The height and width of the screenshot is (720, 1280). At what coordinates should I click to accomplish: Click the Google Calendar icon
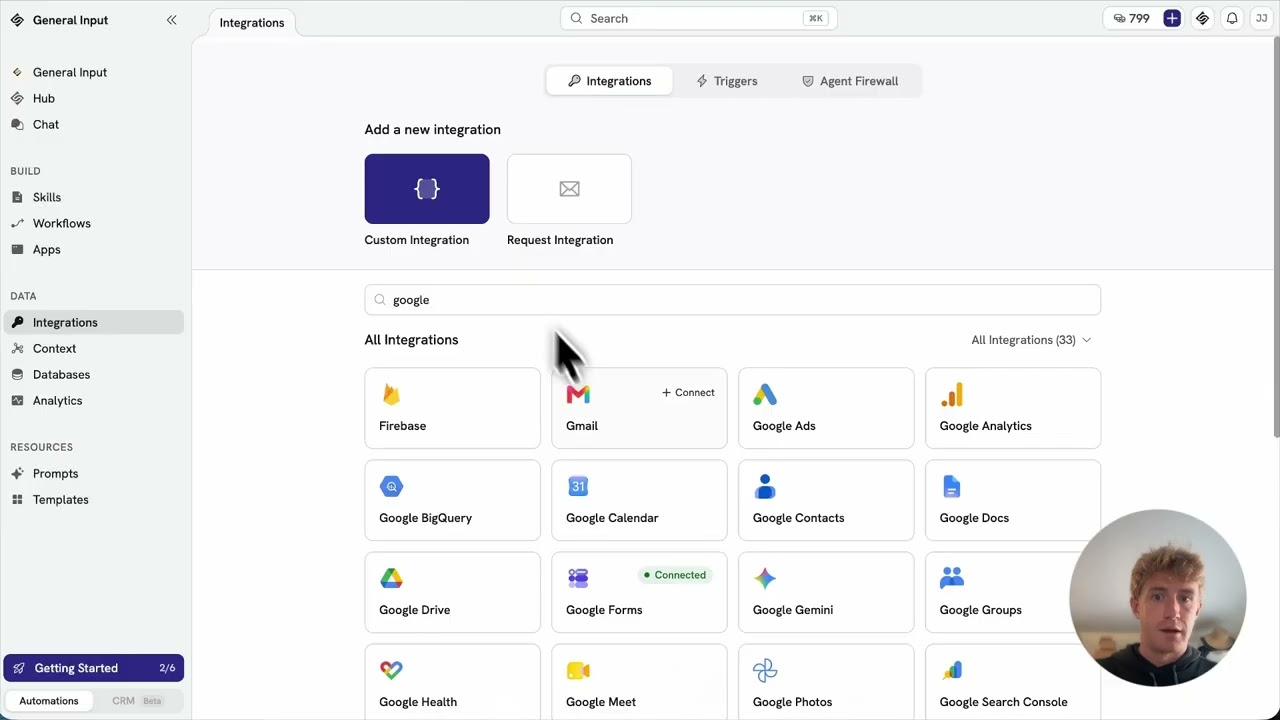point(578,486)
